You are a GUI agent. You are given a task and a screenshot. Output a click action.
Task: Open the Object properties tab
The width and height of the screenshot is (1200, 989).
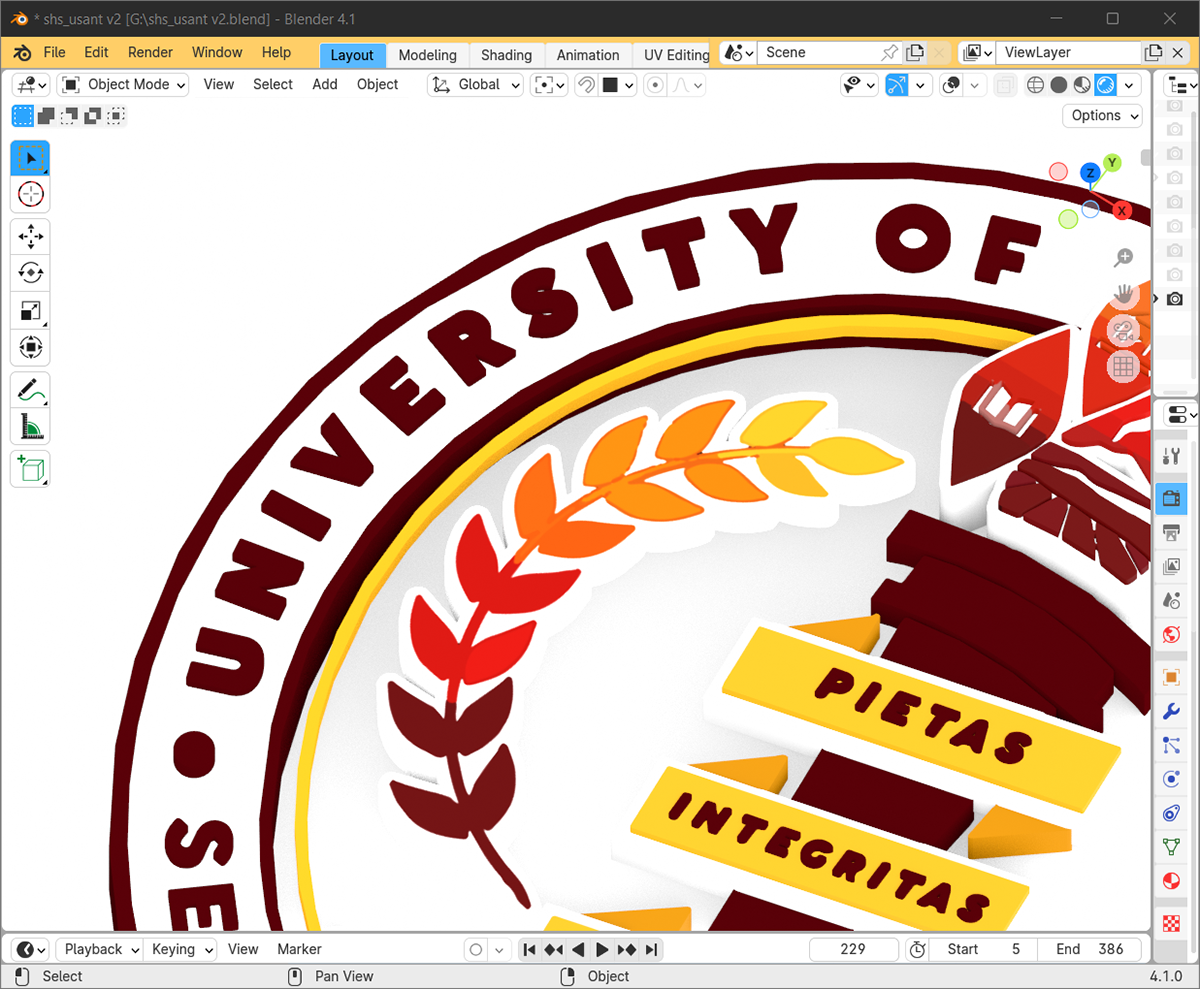tap(1171, 677)
